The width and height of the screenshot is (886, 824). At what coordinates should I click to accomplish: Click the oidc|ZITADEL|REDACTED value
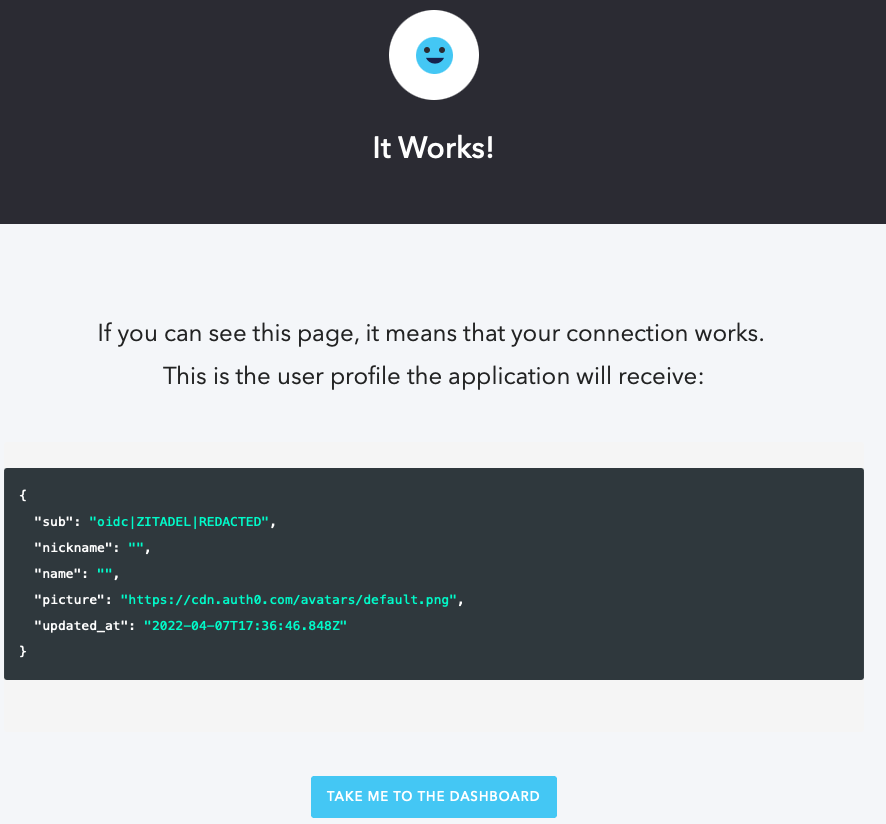pyautogui.click(x=179, y=521)
